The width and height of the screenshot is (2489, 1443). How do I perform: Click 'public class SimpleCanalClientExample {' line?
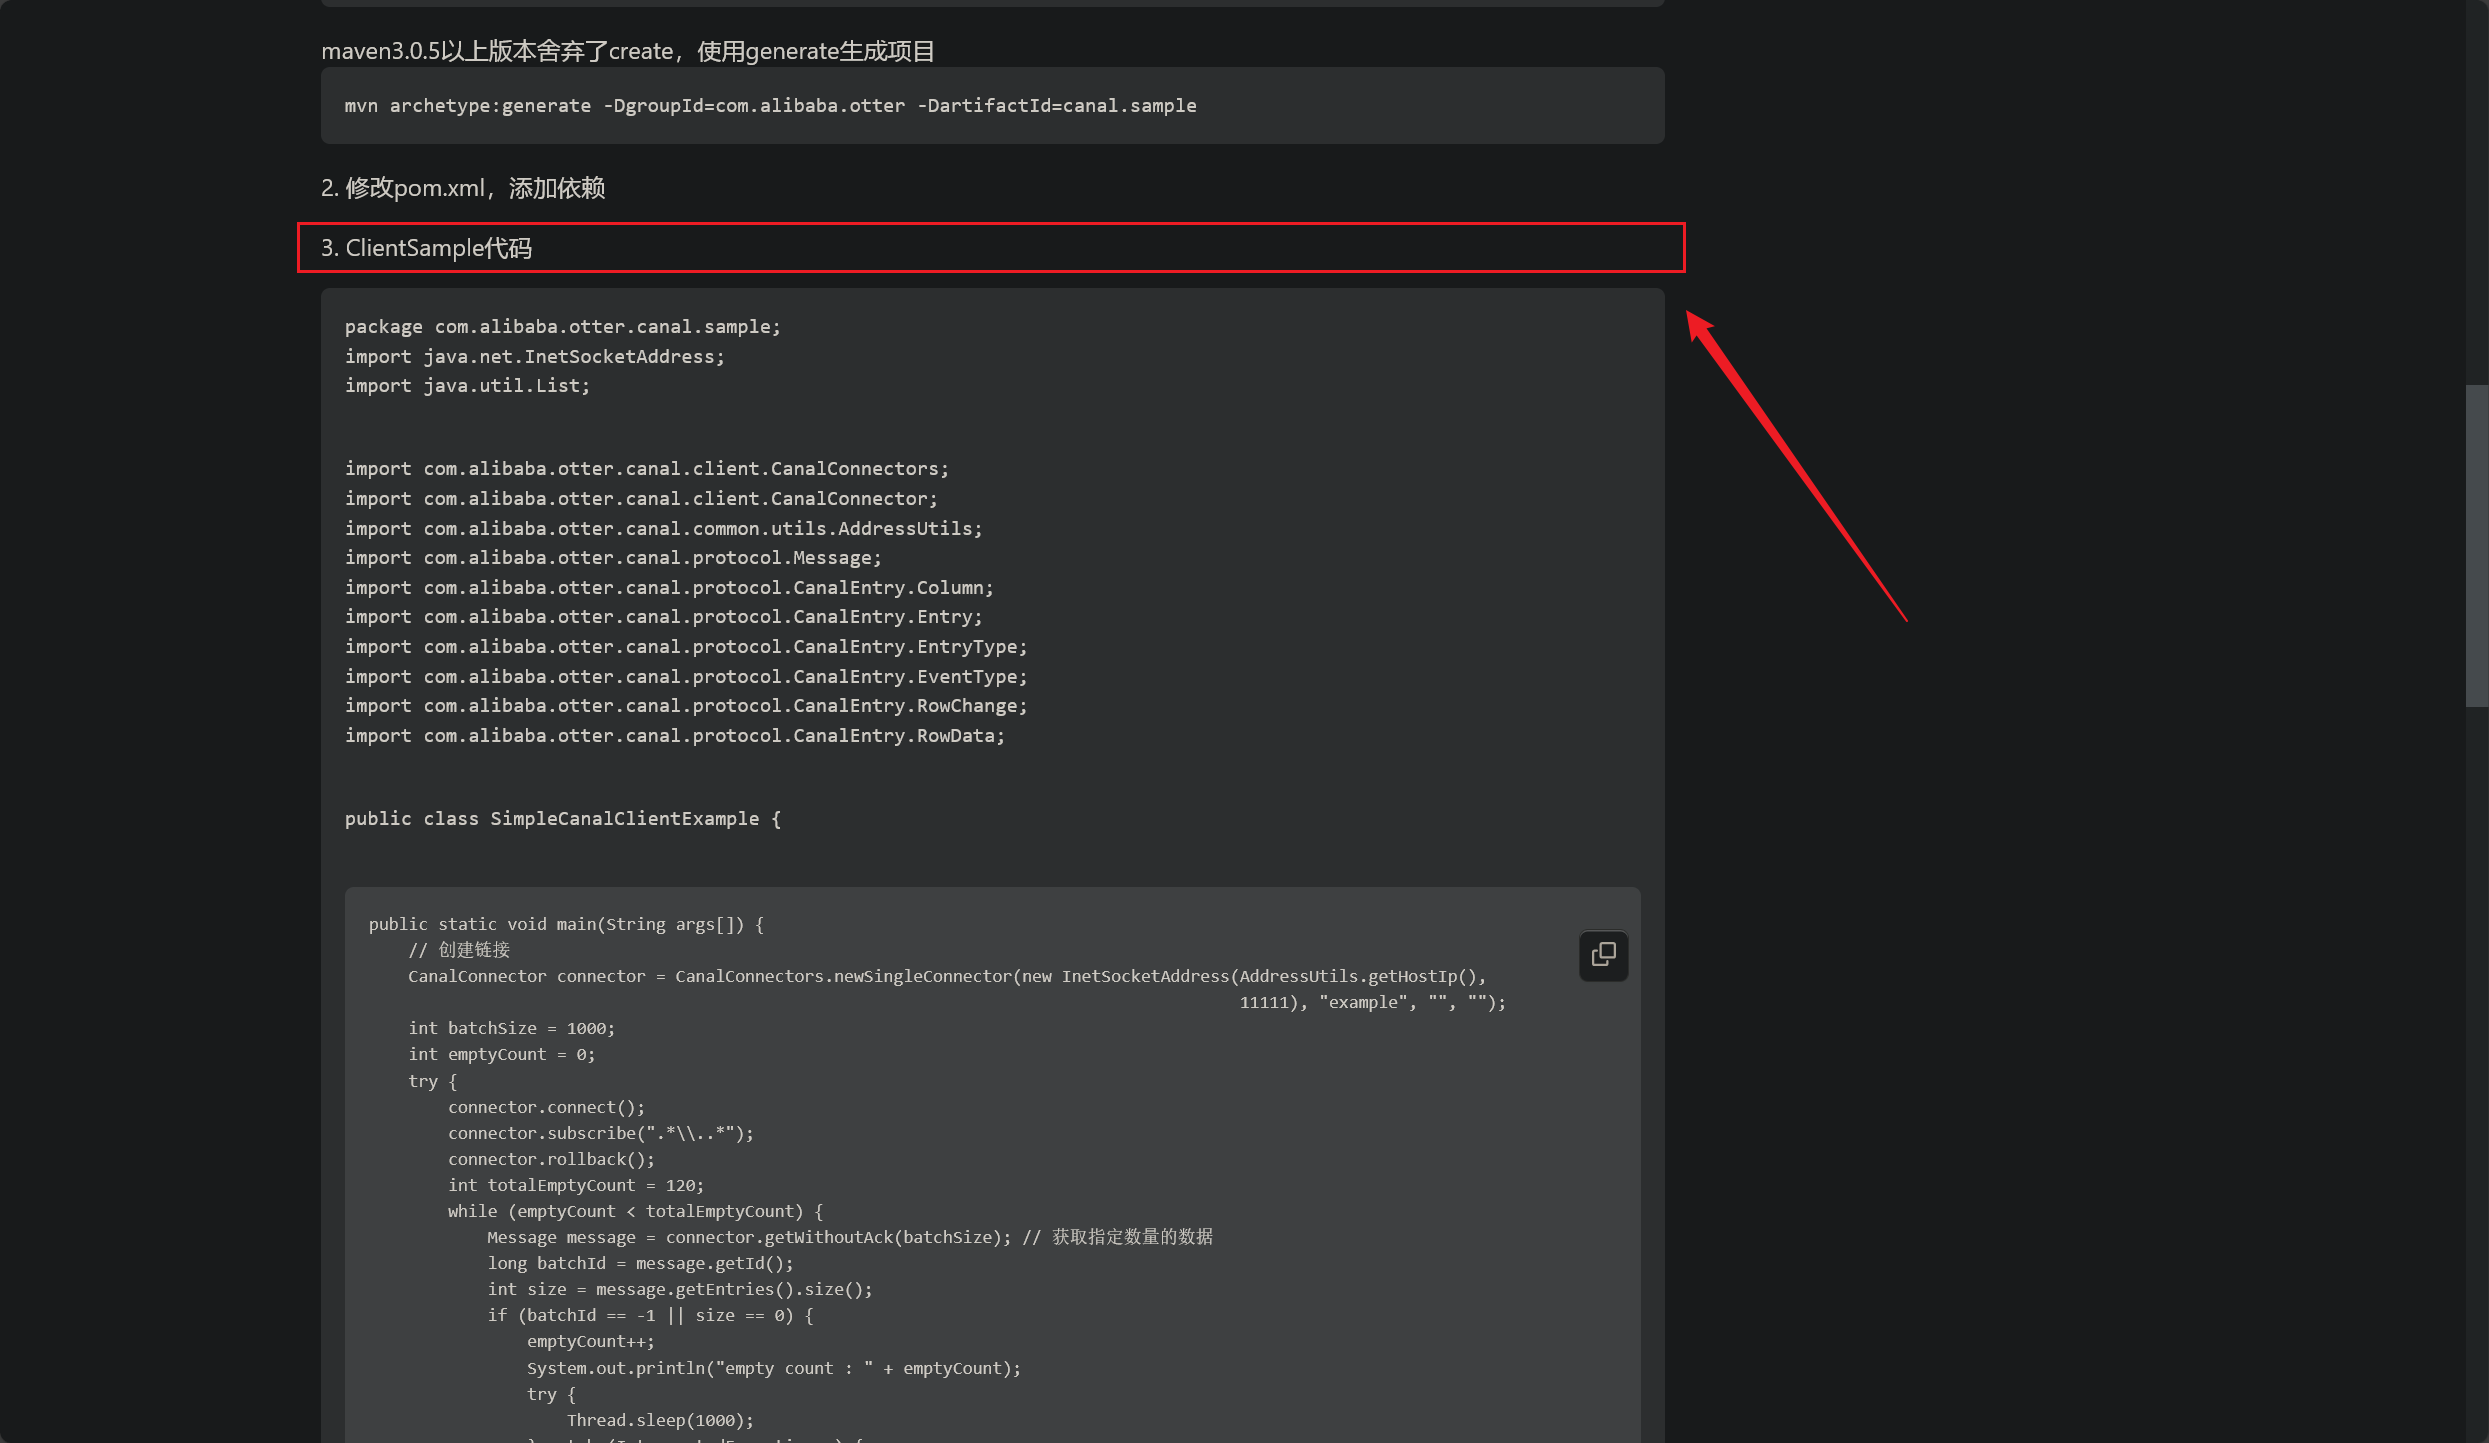[x=563, y=819]
